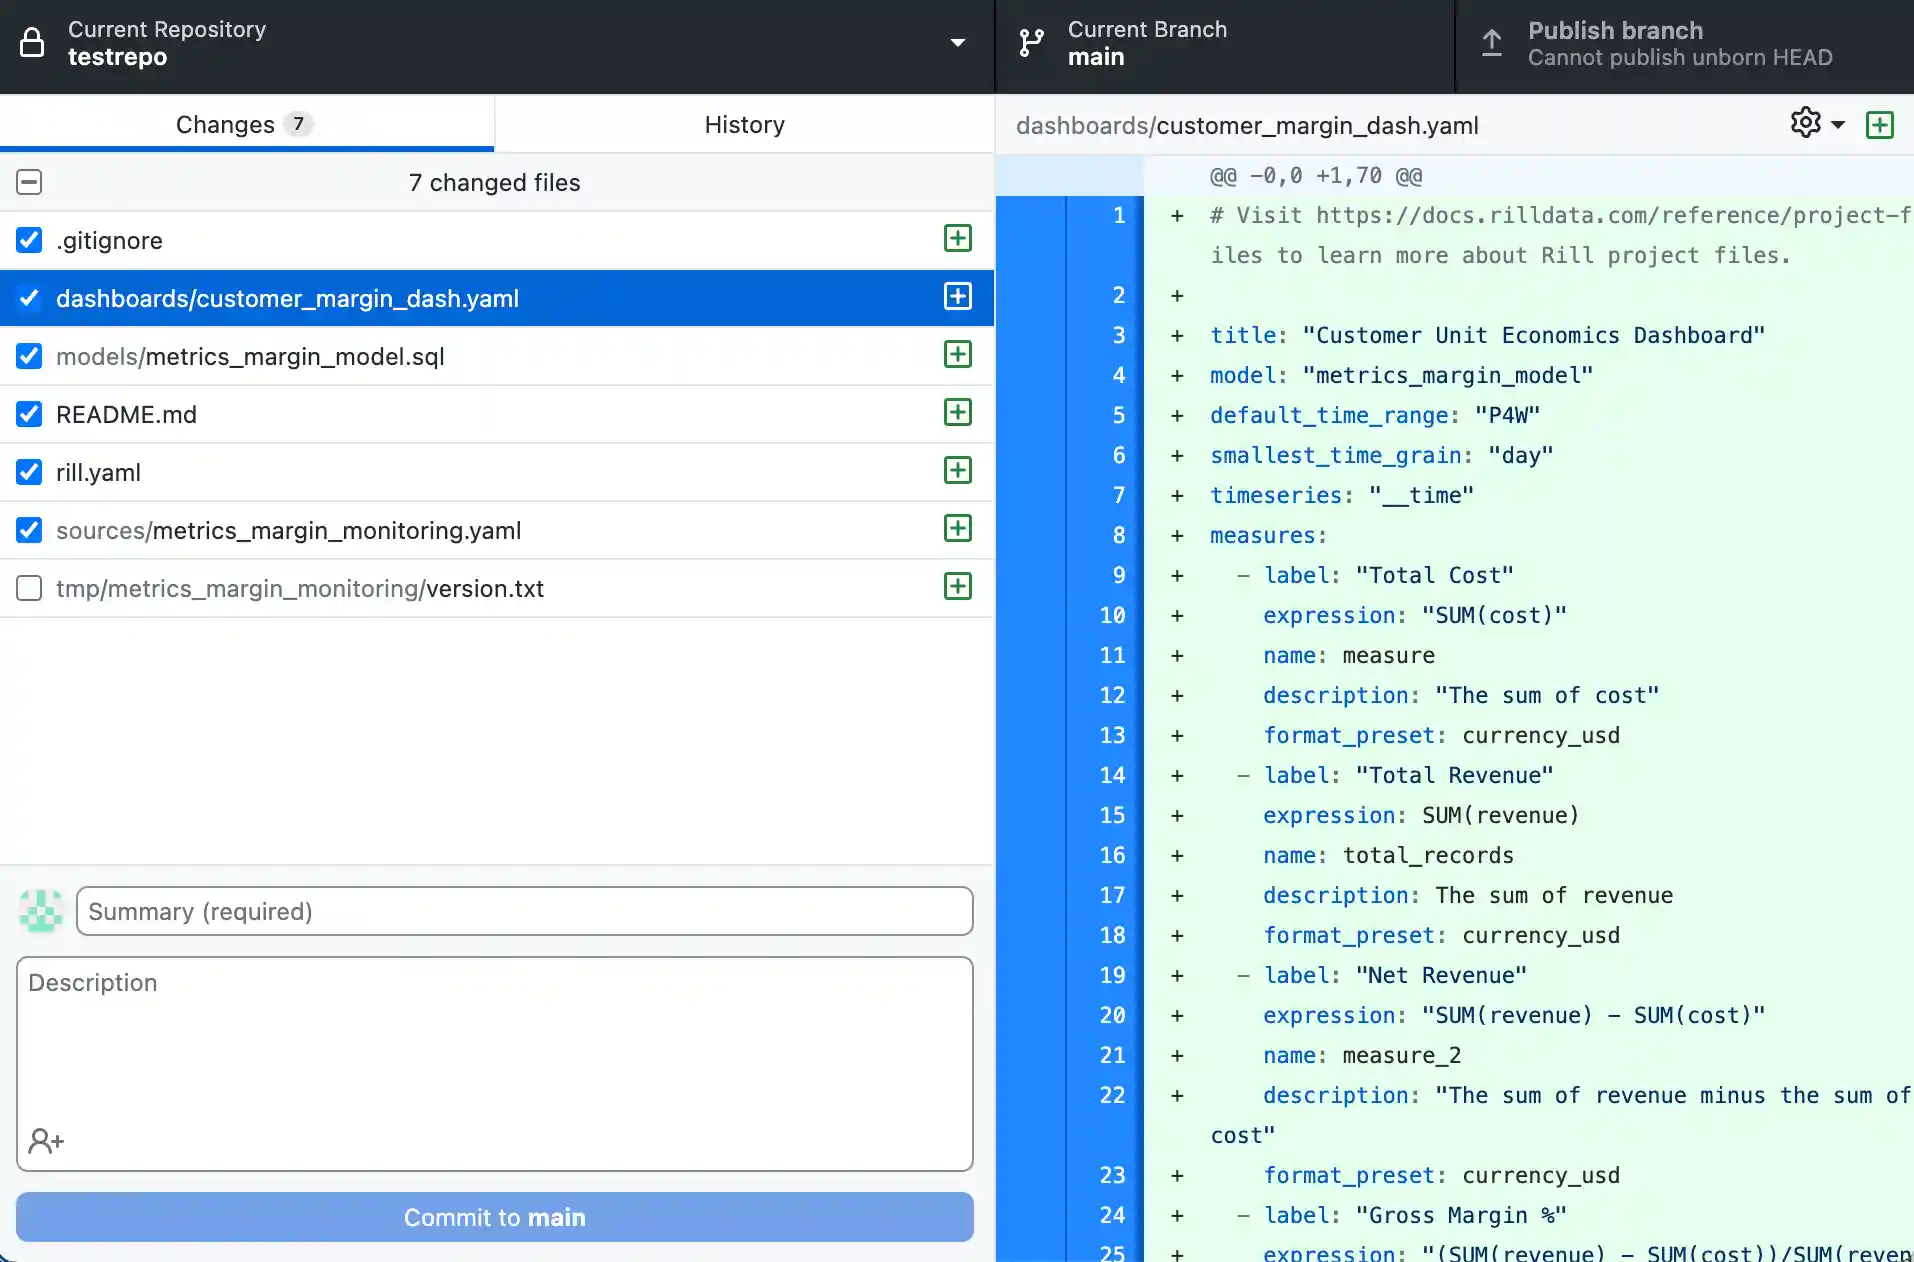Click the added status icon beside rill.yaml

click(x=957, y=471)
